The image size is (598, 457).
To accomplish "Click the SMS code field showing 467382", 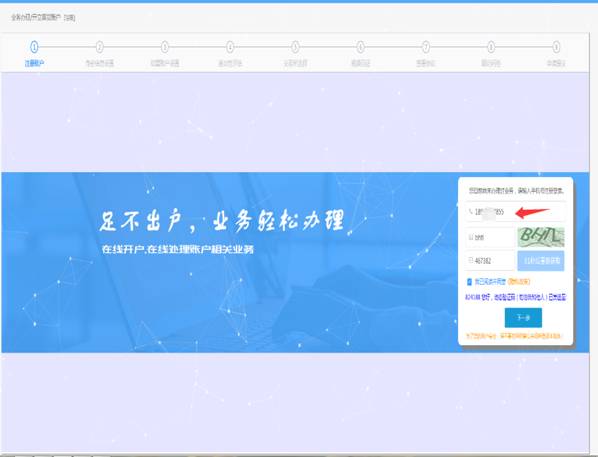I will [490, 261].
